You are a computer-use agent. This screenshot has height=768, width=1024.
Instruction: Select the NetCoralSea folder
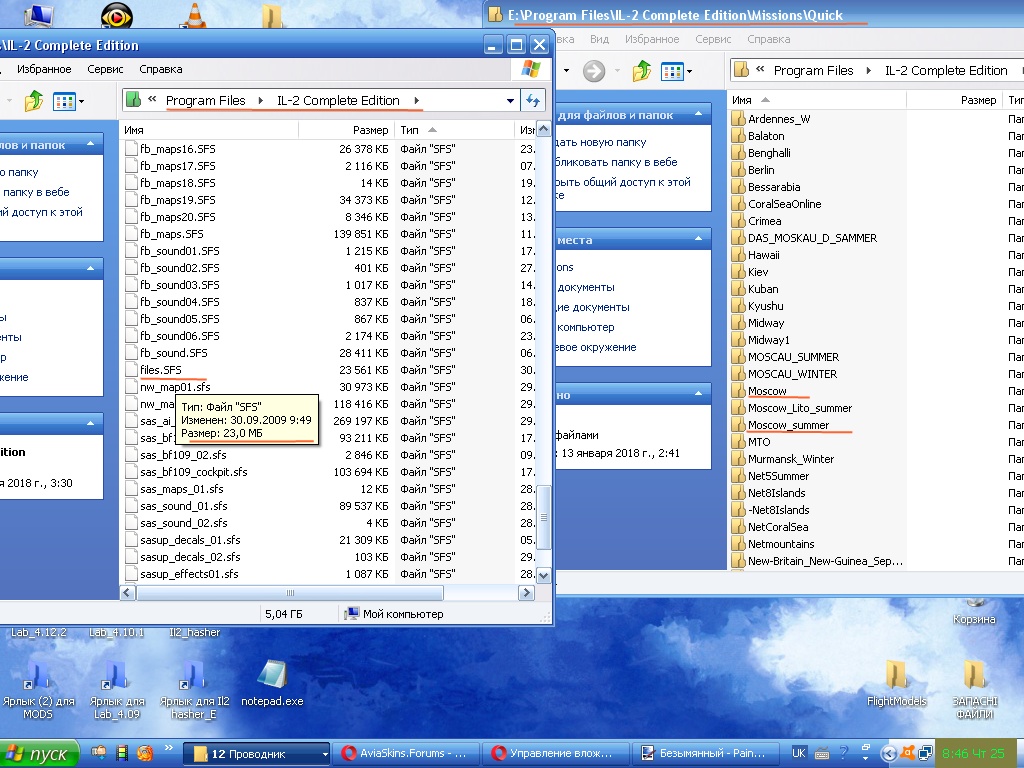pyautogui.click(x=778, y=526)
